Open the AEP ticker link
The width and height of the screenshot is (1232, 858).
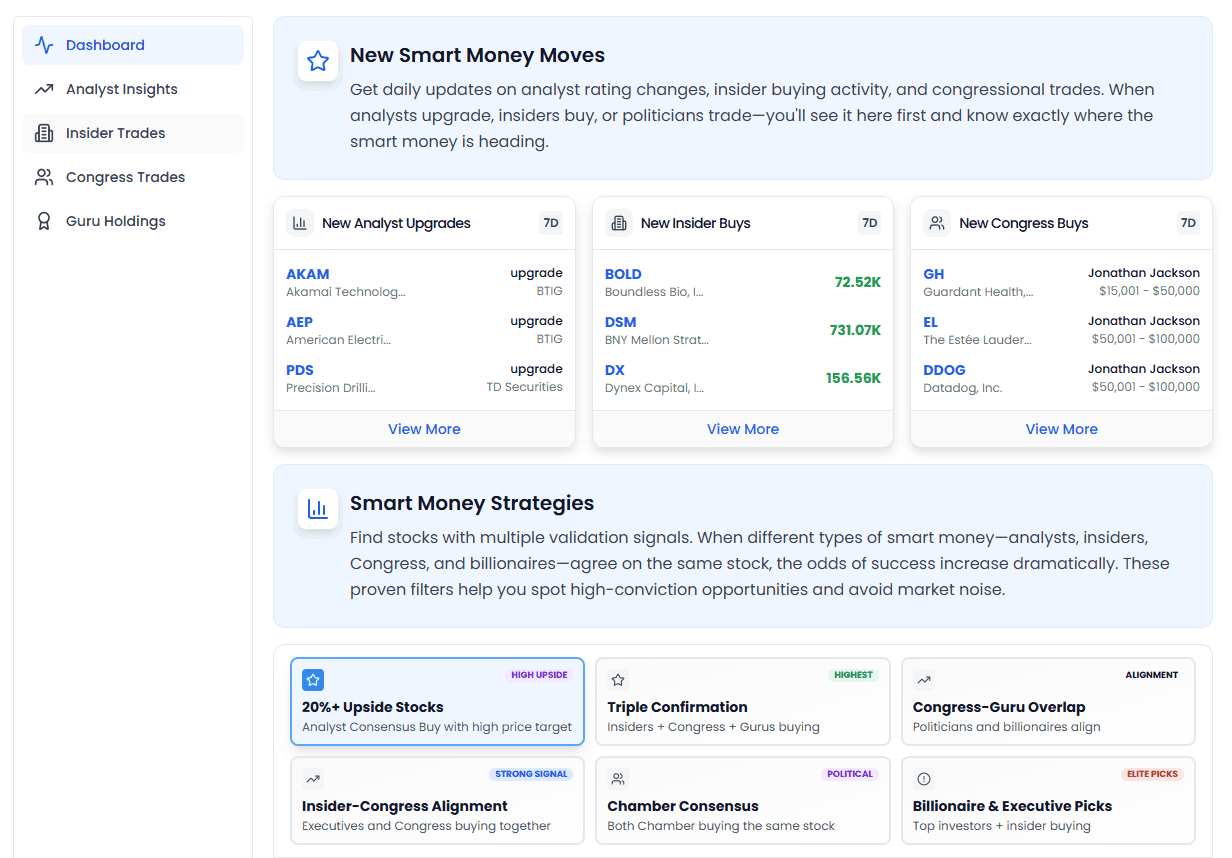coord(299,322)
